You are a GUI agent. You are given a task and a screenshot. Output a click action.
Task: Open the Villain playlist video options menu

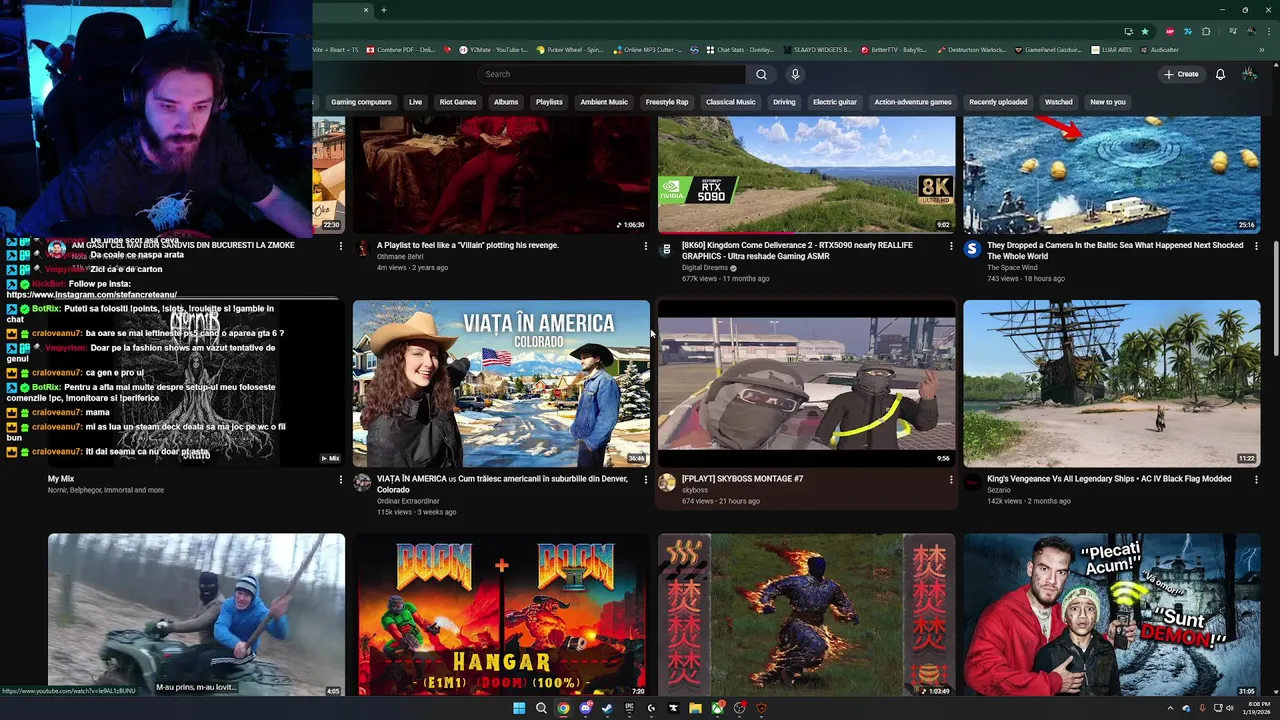pyautogui.click(x=645, y=246)
